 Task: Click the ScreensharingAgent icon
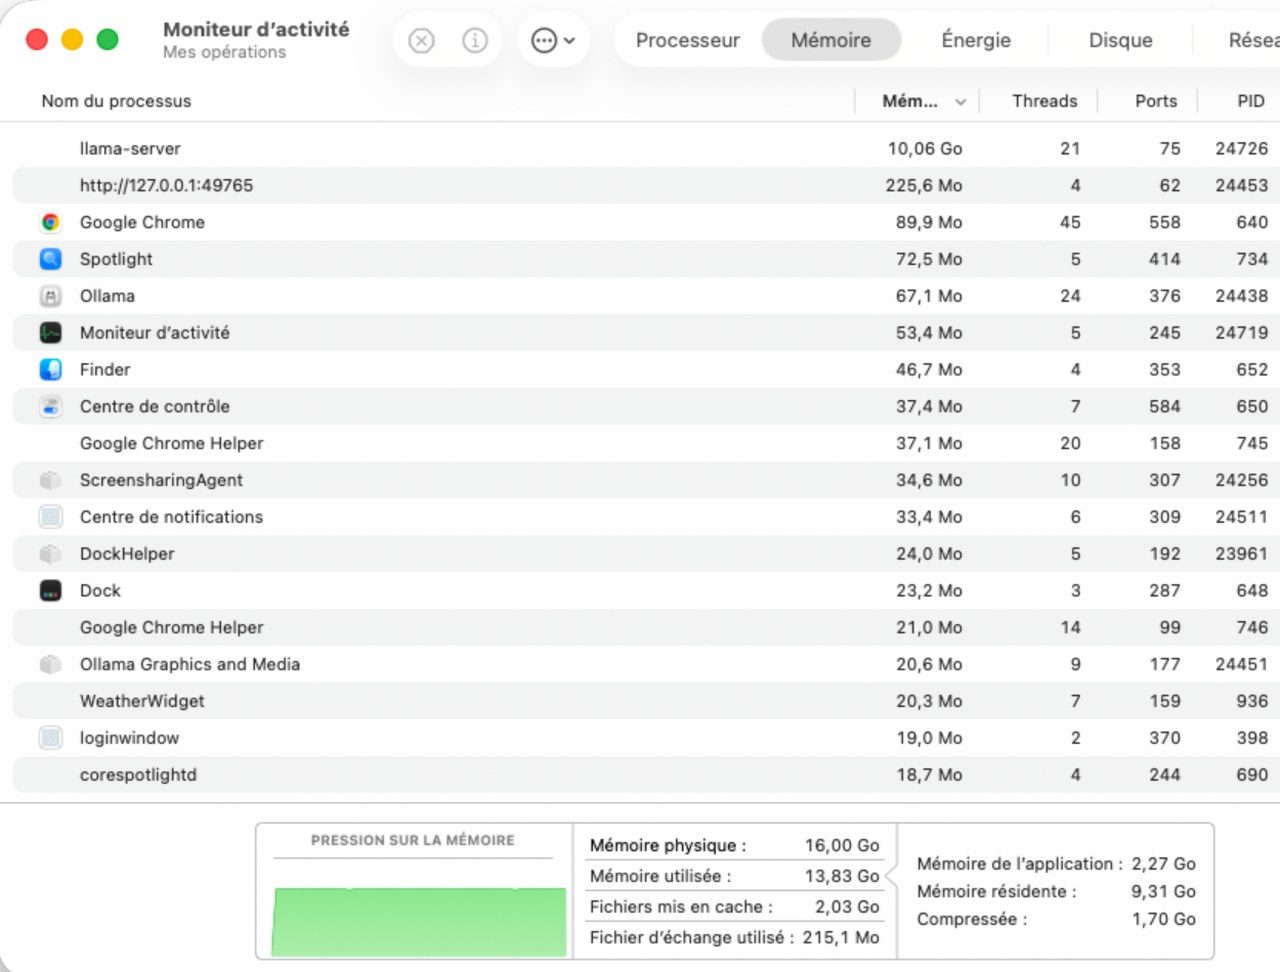(50, 480)
